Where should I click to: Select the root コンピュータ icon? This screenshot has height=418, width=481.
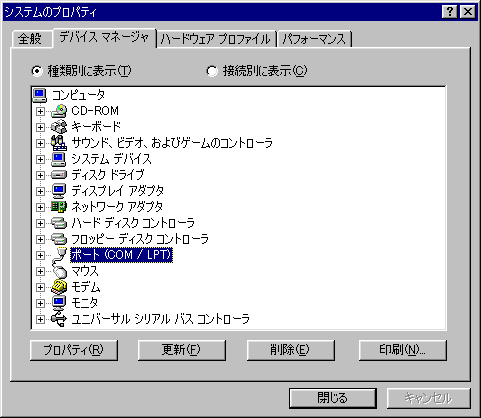[x=40, y=95]
